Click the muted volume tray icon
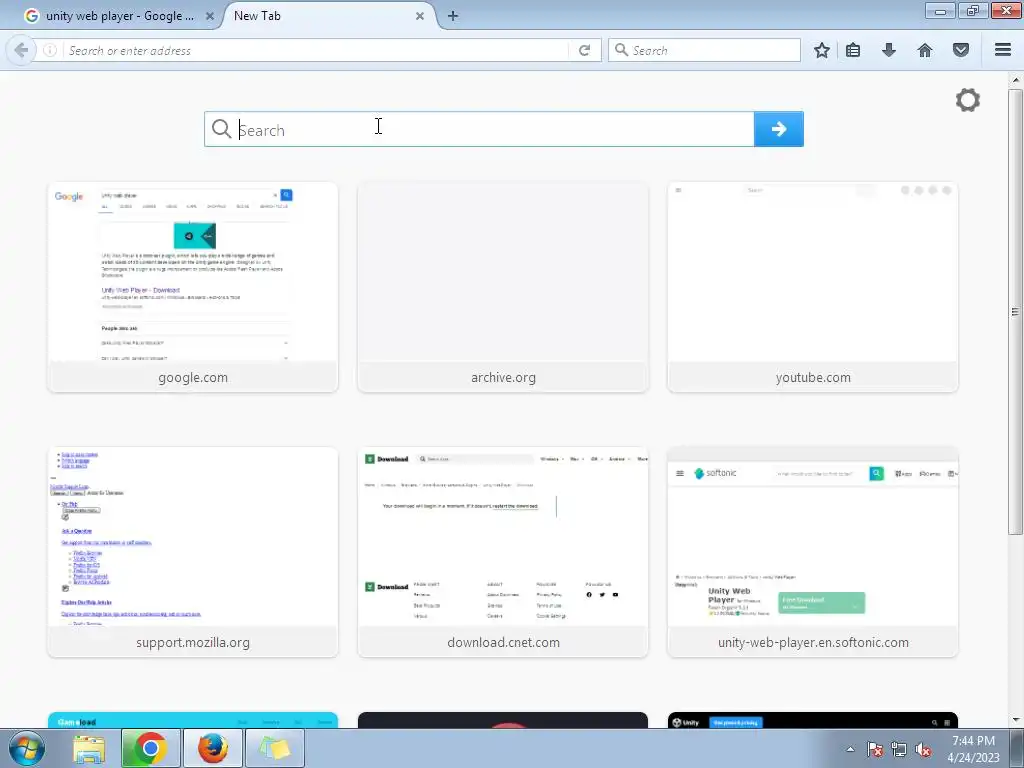The width and height of the screenshot is (1024, 768). coord(923,749)
